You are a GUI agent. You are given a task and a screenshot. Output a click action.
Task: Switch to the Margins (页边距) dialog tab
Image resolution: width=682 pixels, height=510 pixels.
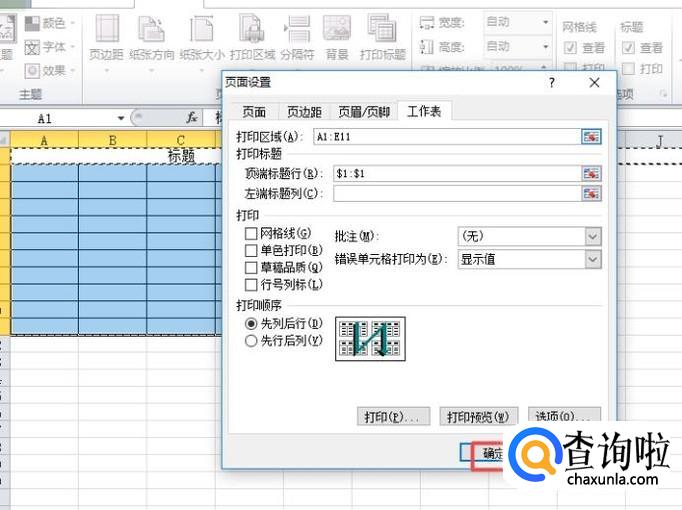point(304,112)
